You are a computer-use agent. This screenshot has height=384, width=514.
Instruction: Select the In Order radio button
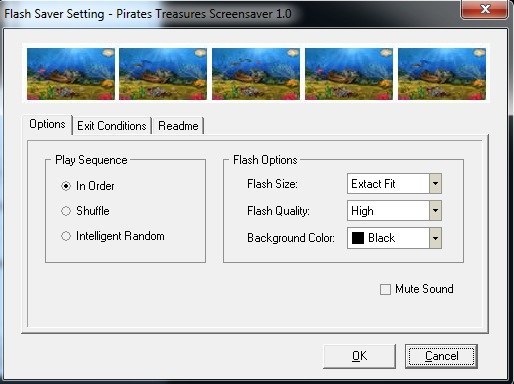click(66, 186)
